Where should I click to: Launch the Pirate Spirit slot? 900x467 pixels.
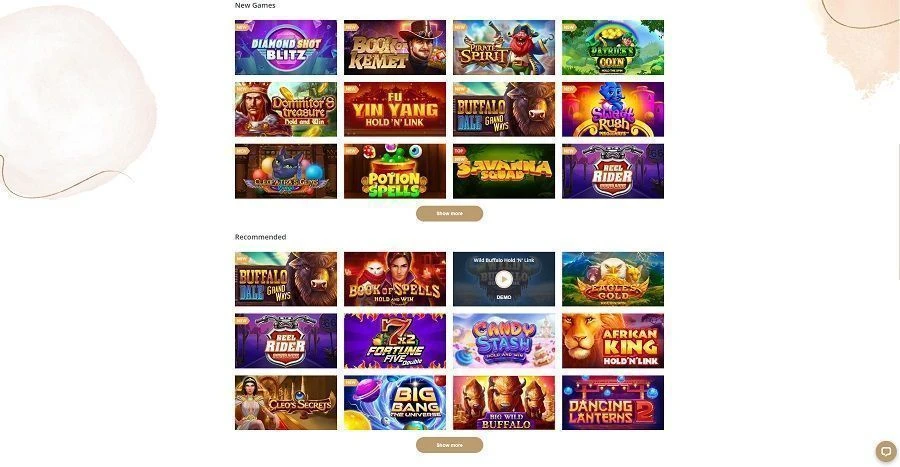pyautogui.click(x=504, y=48)
